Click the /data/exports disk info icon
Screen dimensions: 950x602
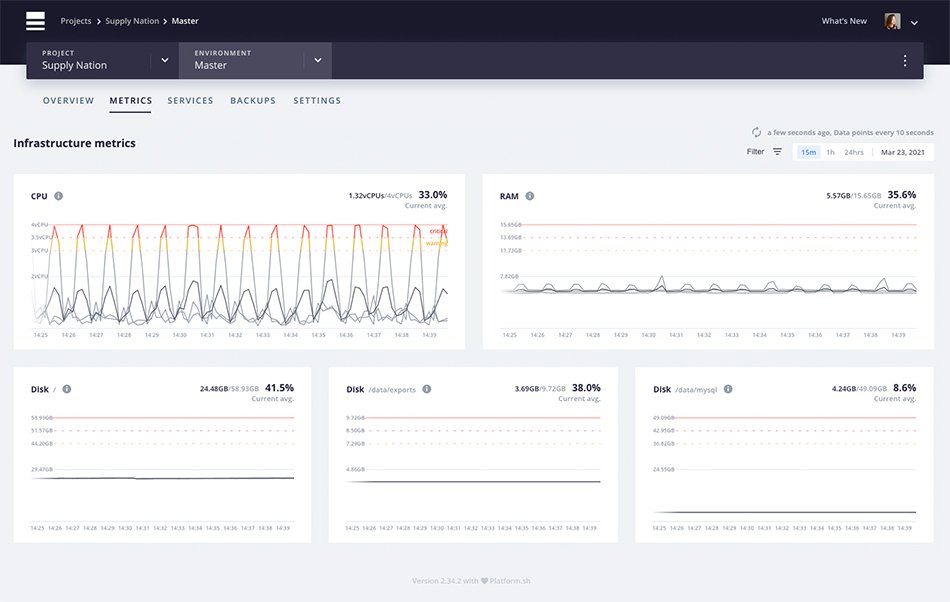coord(427,389)
